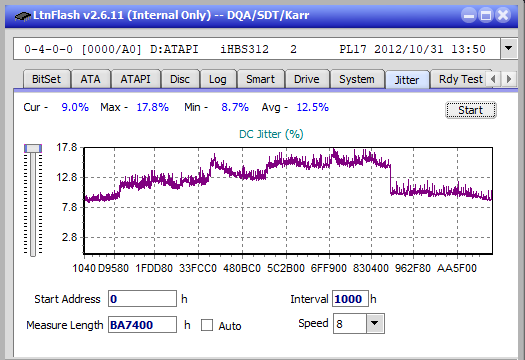Expand the drive selection dropdown arrow

click(x=509, y=49)
